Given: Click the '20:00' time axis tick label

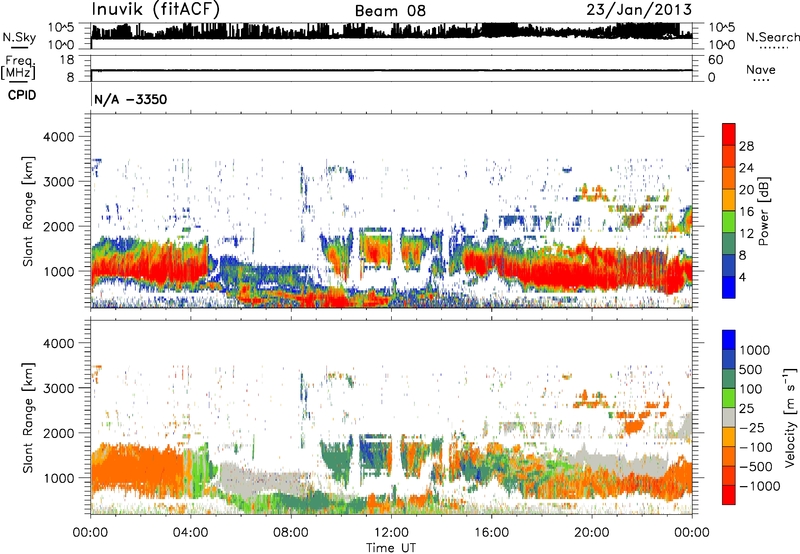Looking at the screenshot, I should pyautogui.click(x=591, y=533).
